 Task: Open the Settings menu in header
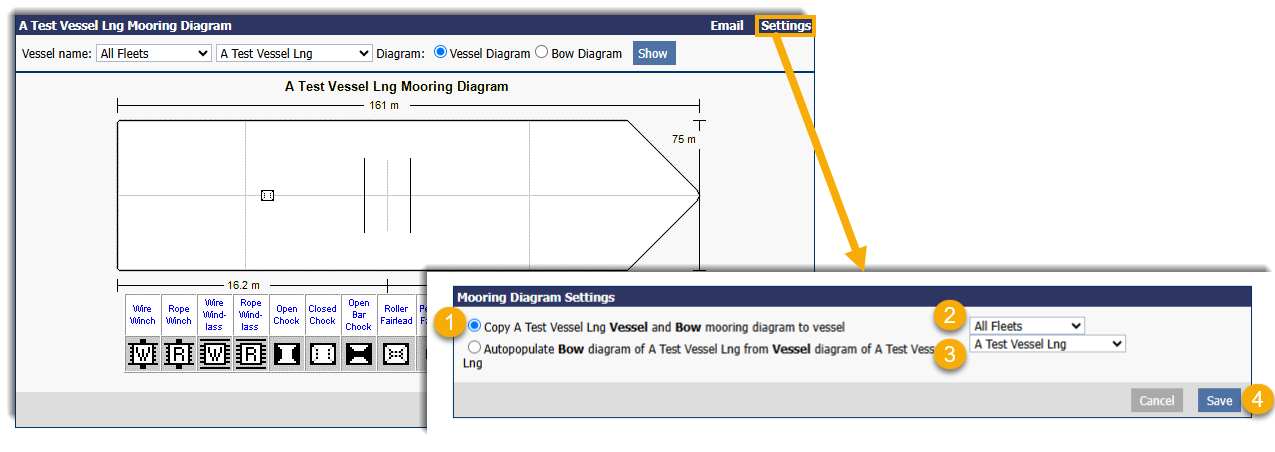pyautogui.click(x=785, y=26)
